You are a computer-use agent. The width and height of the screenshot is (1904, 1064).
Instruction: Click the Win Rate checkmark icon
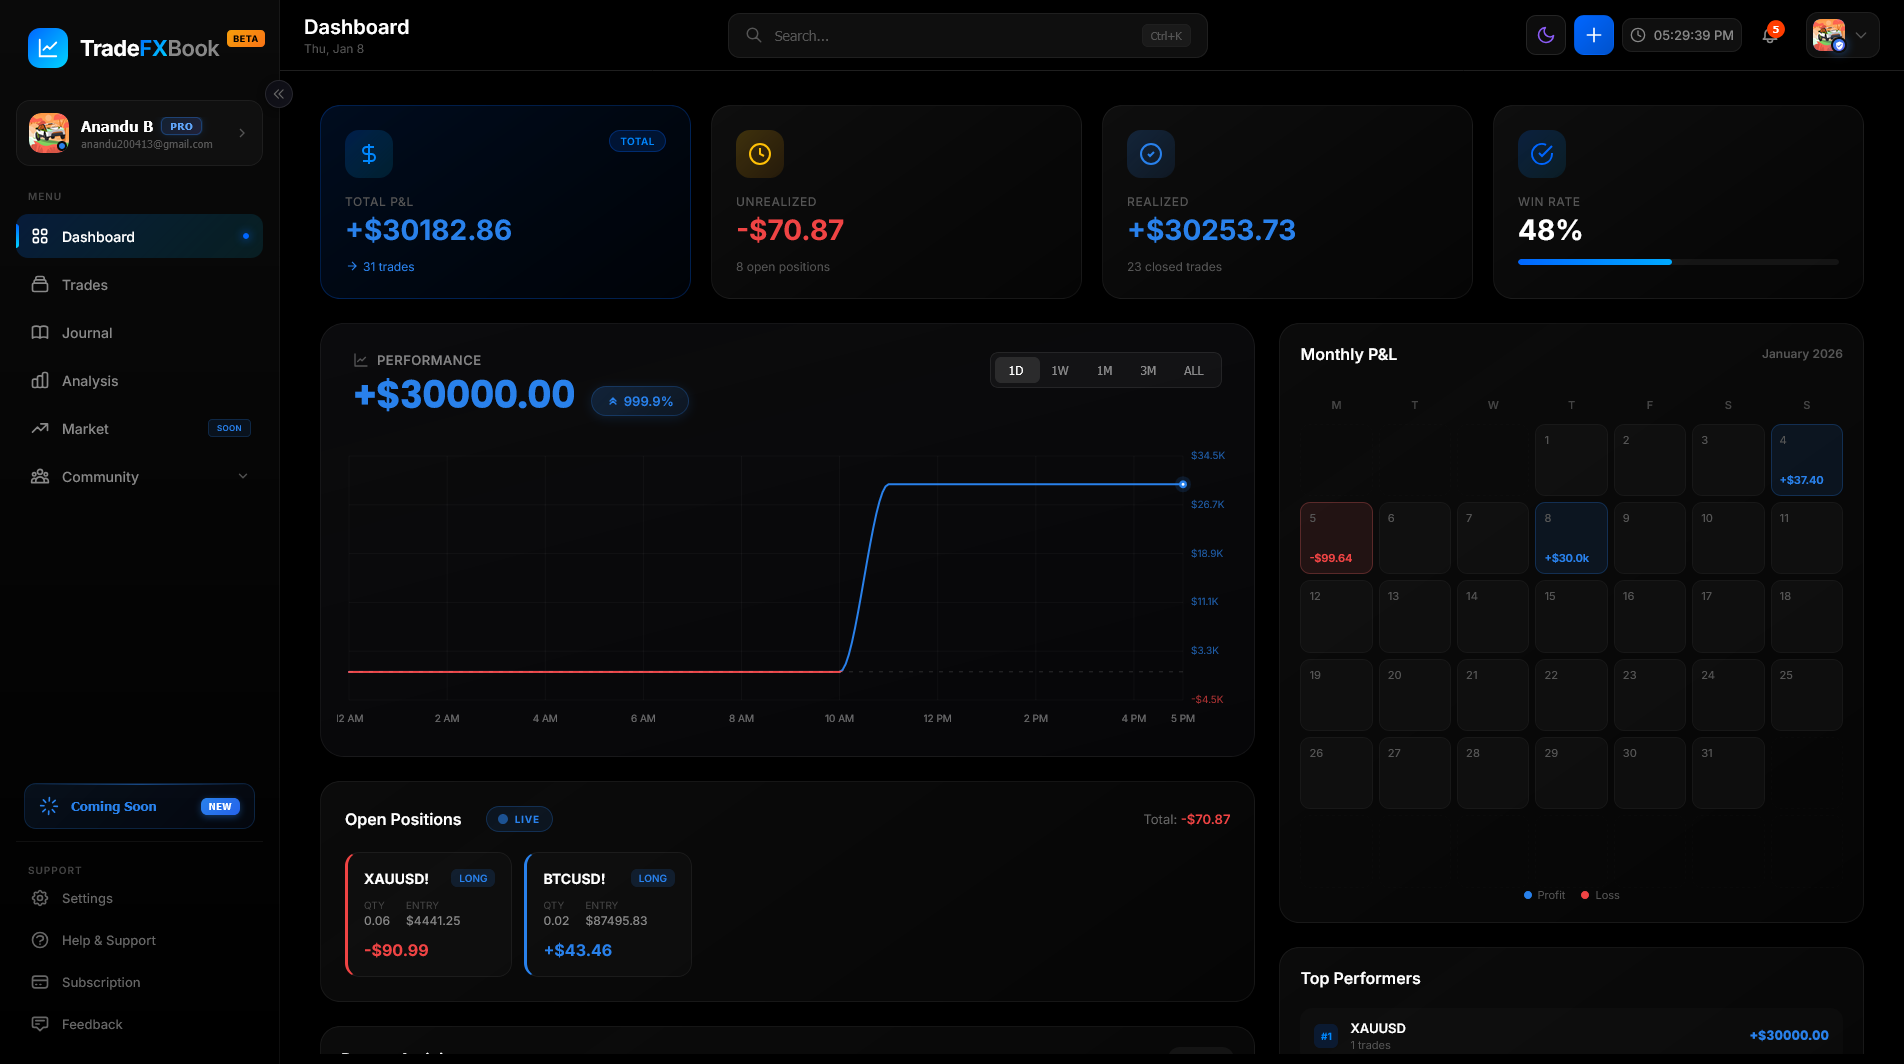[x=1542, y=154]
